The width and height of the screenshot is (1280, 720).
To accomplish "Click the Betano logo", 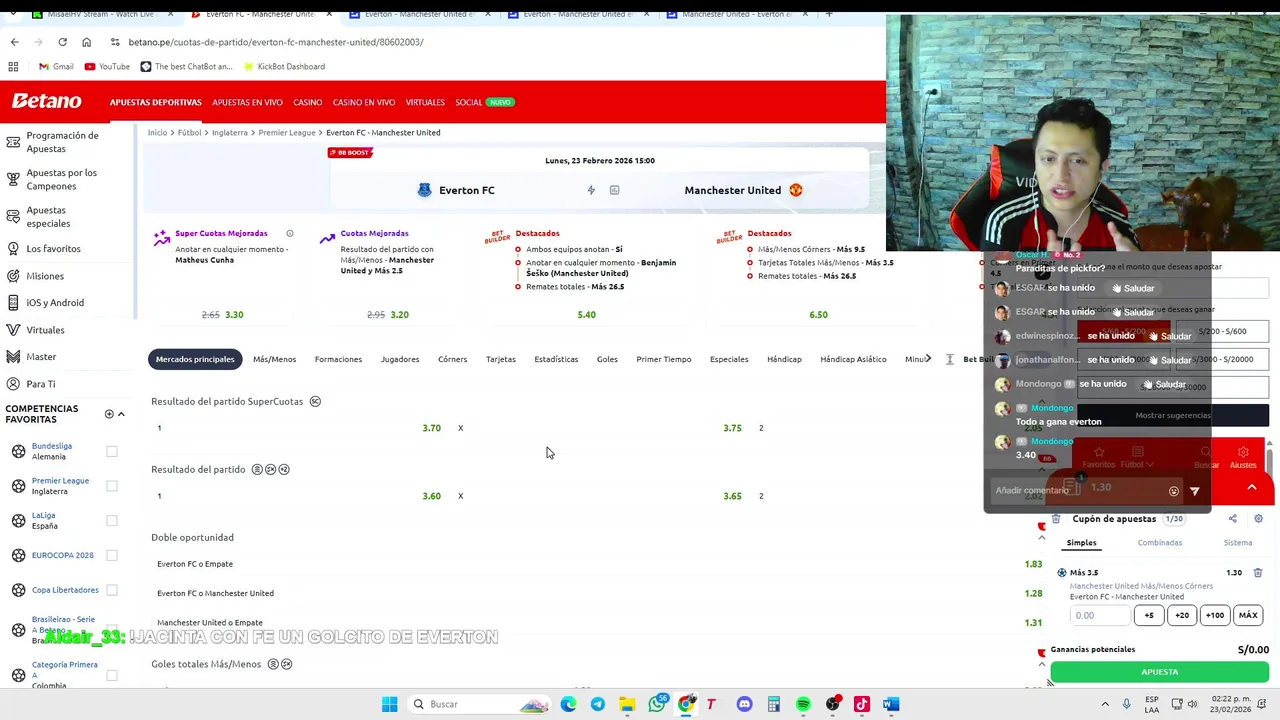I will (46, 101).
